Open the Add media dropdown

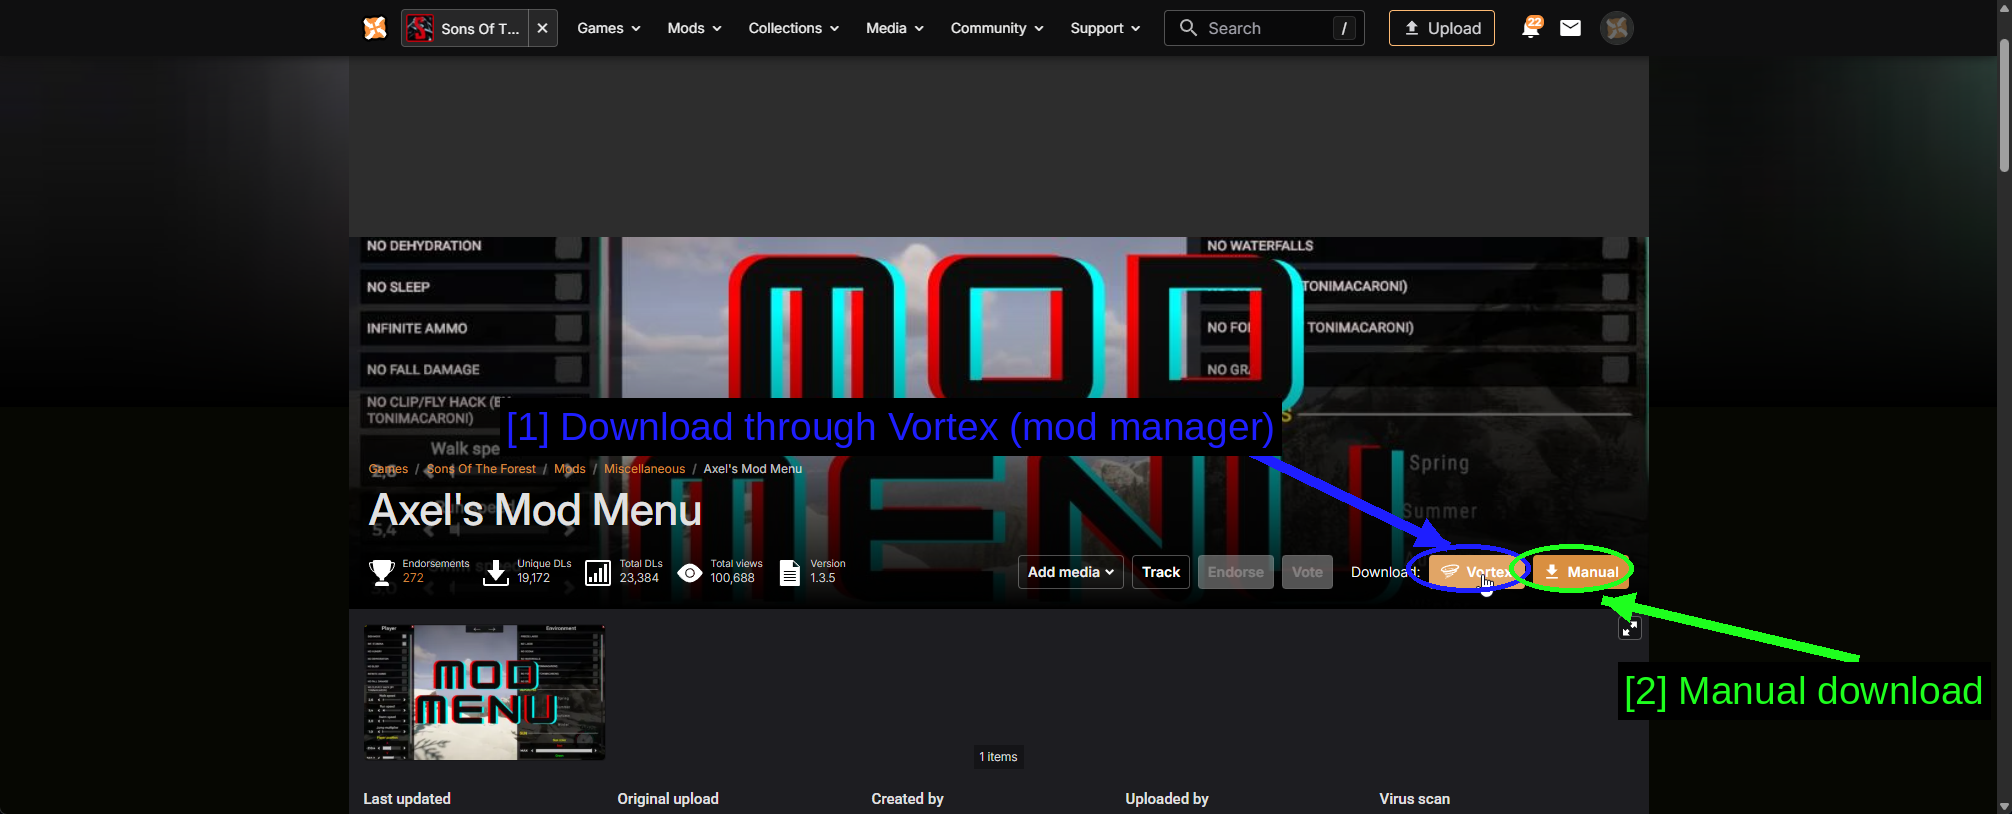[1070, 572]
